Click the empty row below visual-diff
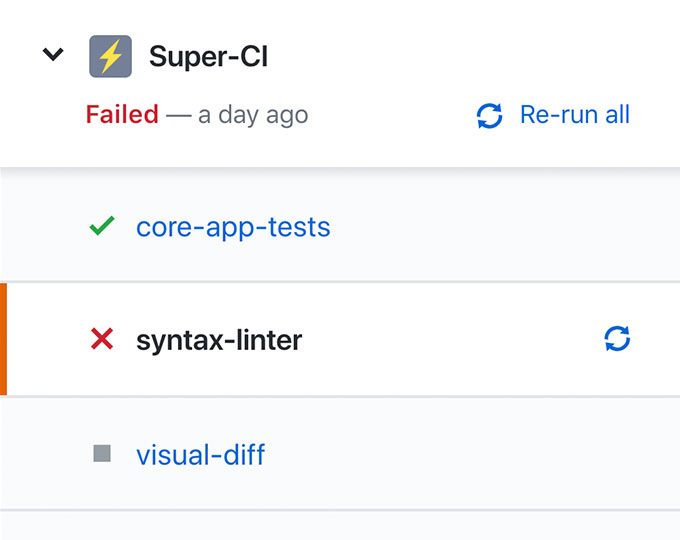This screenshot has height=540, width=680. tap(340, 527)
